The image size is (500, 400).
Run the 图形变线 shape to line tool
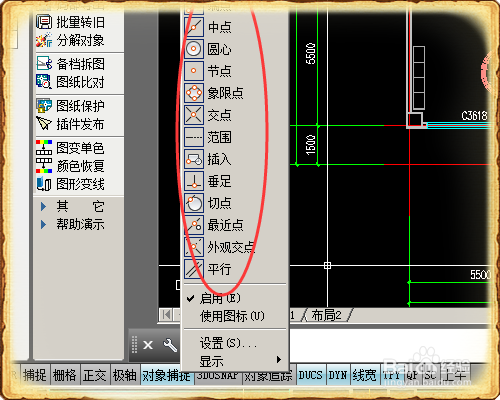coord(70,184)
